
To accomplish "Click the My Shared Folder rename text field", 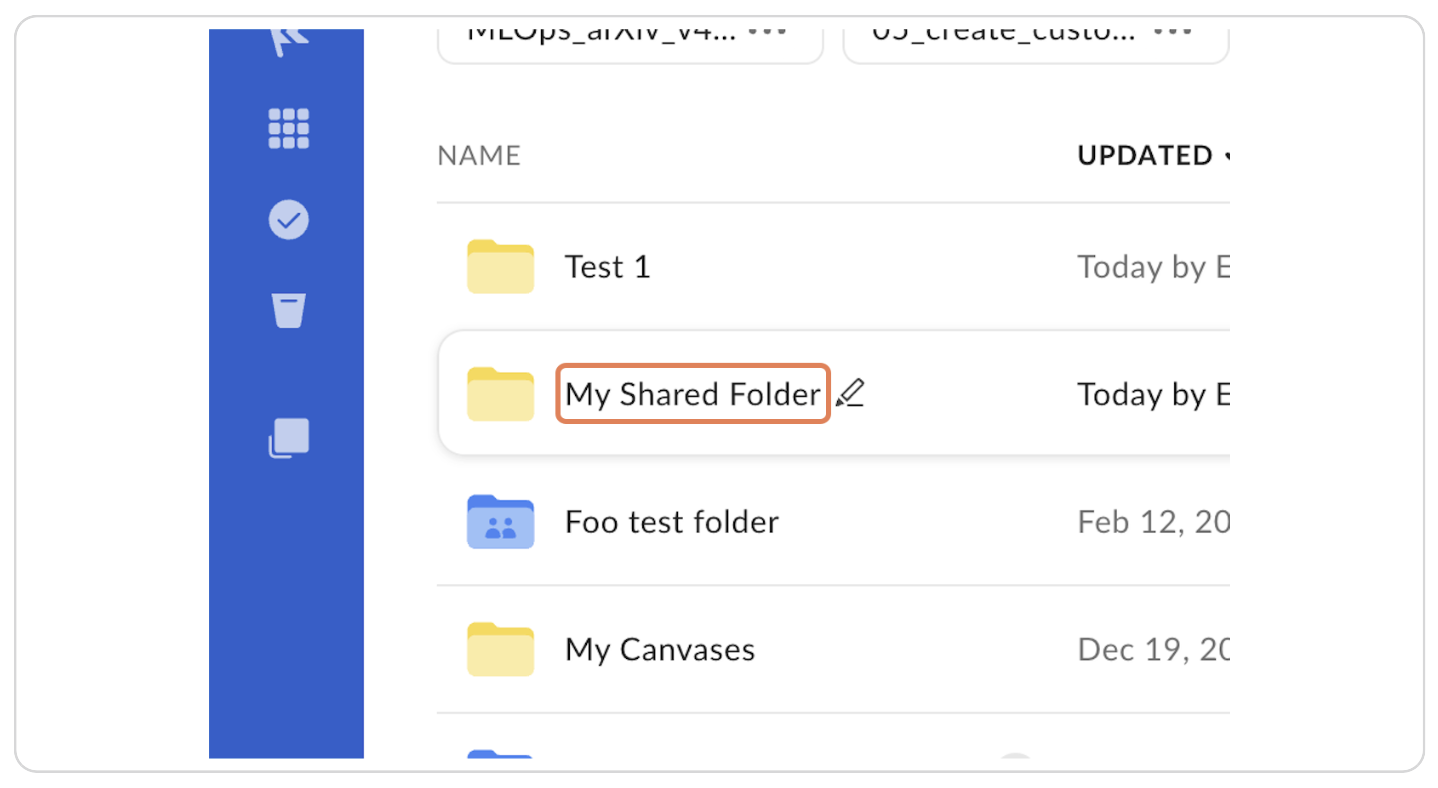I will 692,394.
